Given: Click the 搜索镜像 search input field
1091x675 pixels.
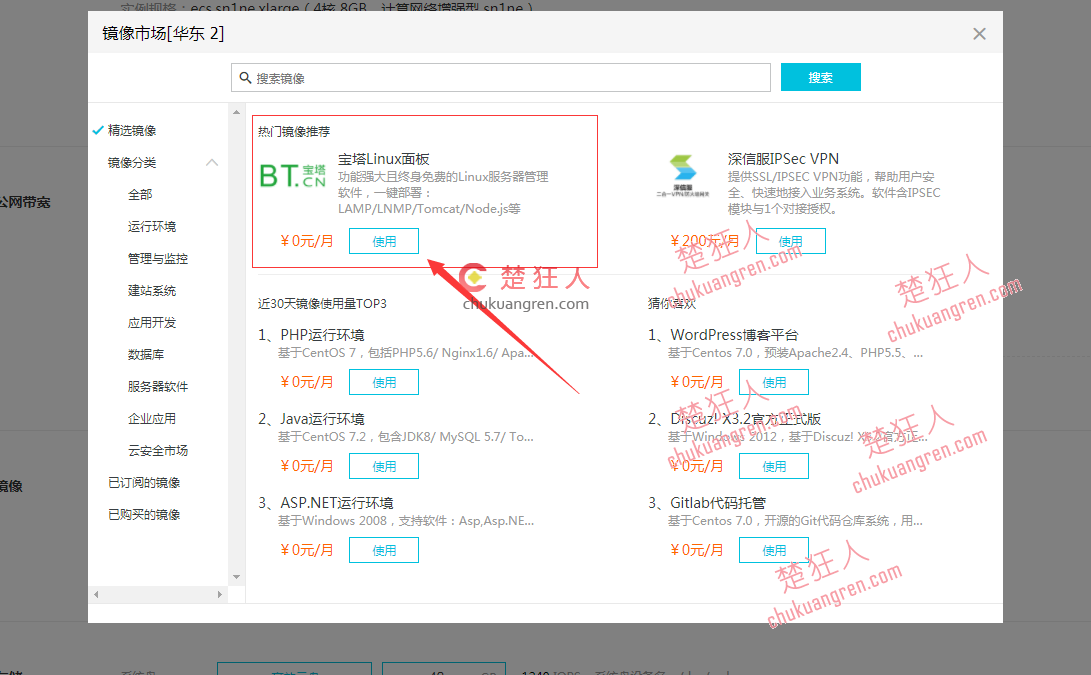Looking at the screenshot, I should [501, 77].
